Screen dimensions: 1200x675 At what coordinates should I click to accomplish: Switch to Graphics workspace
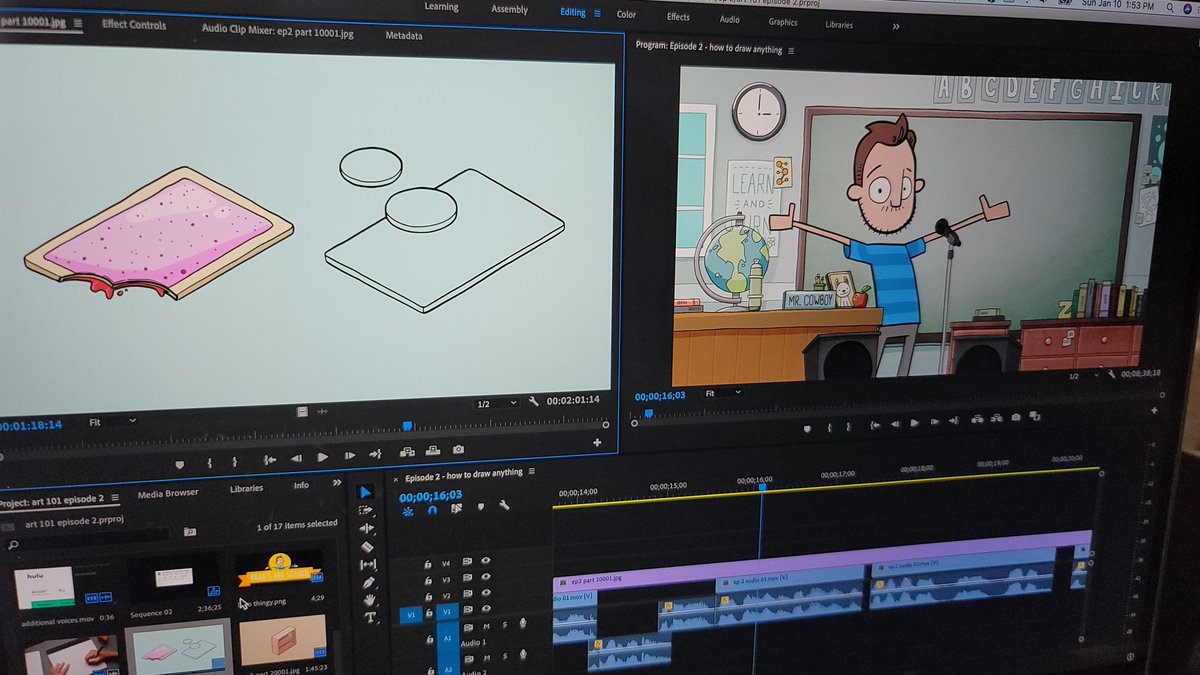783,22
